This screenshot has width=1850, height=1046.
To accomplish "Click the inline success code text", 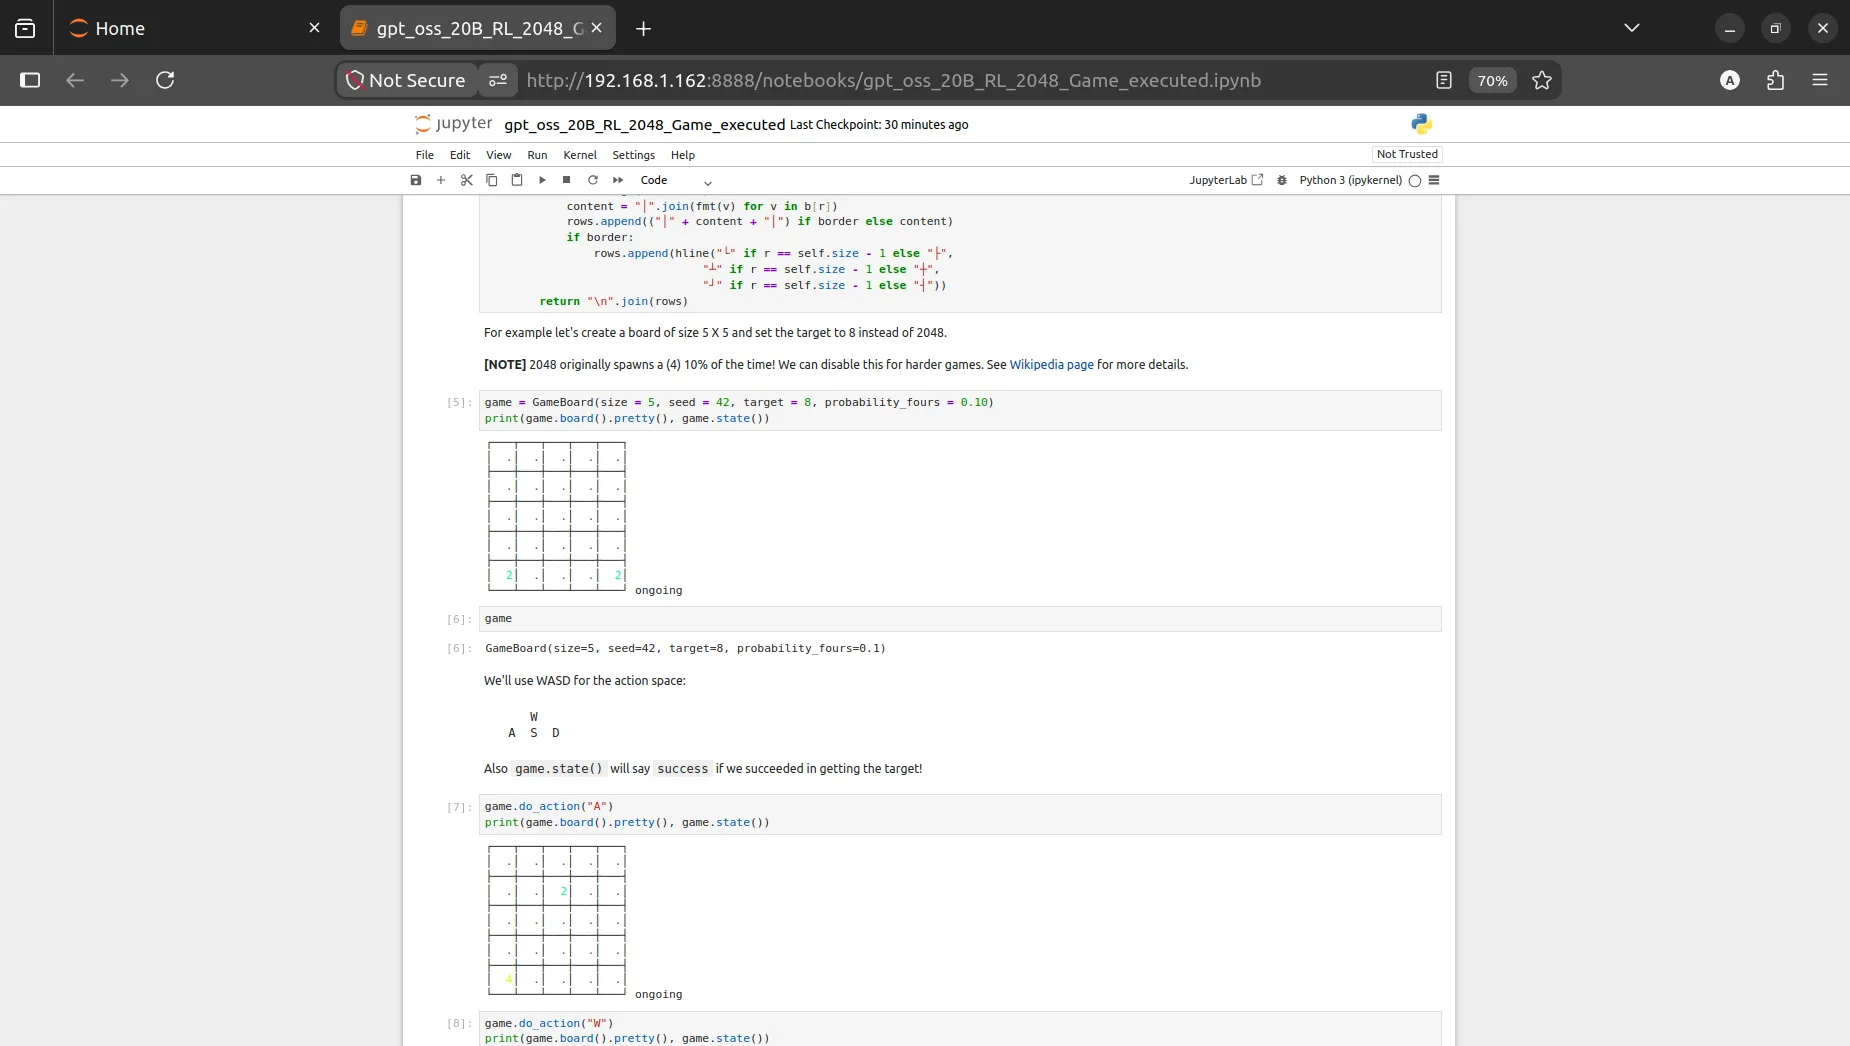I will point(683,769).
